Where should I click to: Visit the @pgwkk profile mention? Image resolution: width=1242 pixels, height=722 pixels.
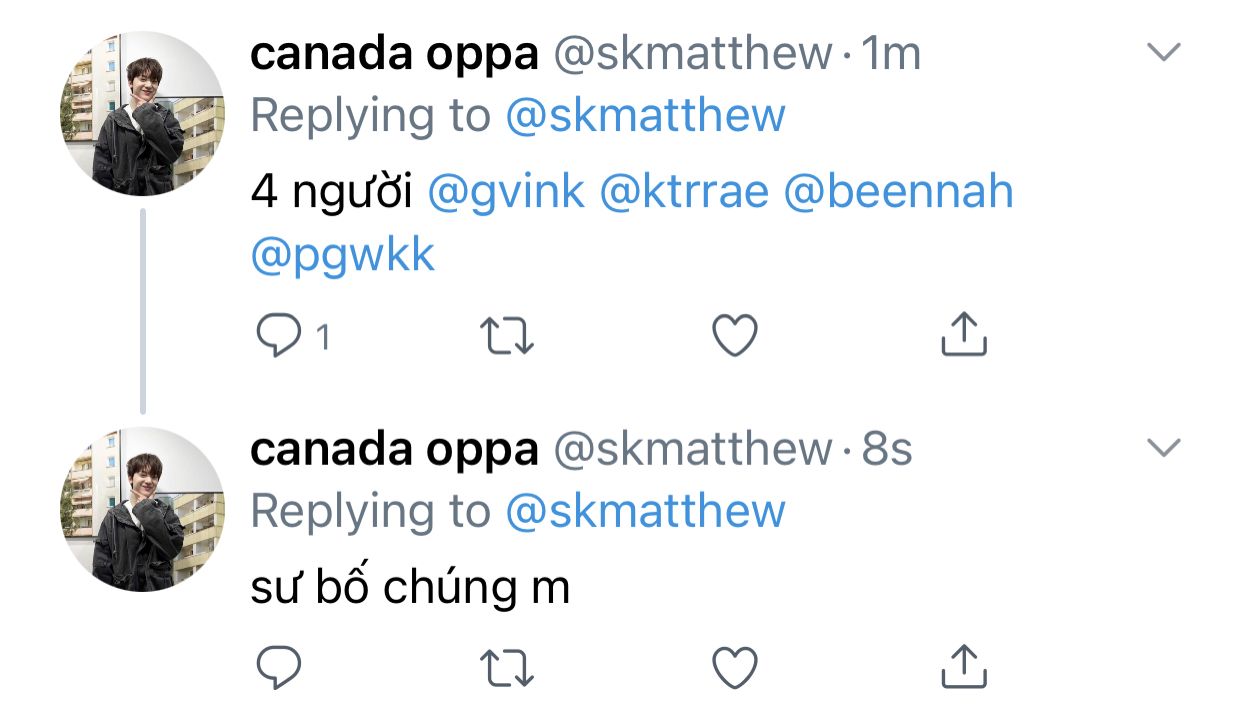pos(343,256)
